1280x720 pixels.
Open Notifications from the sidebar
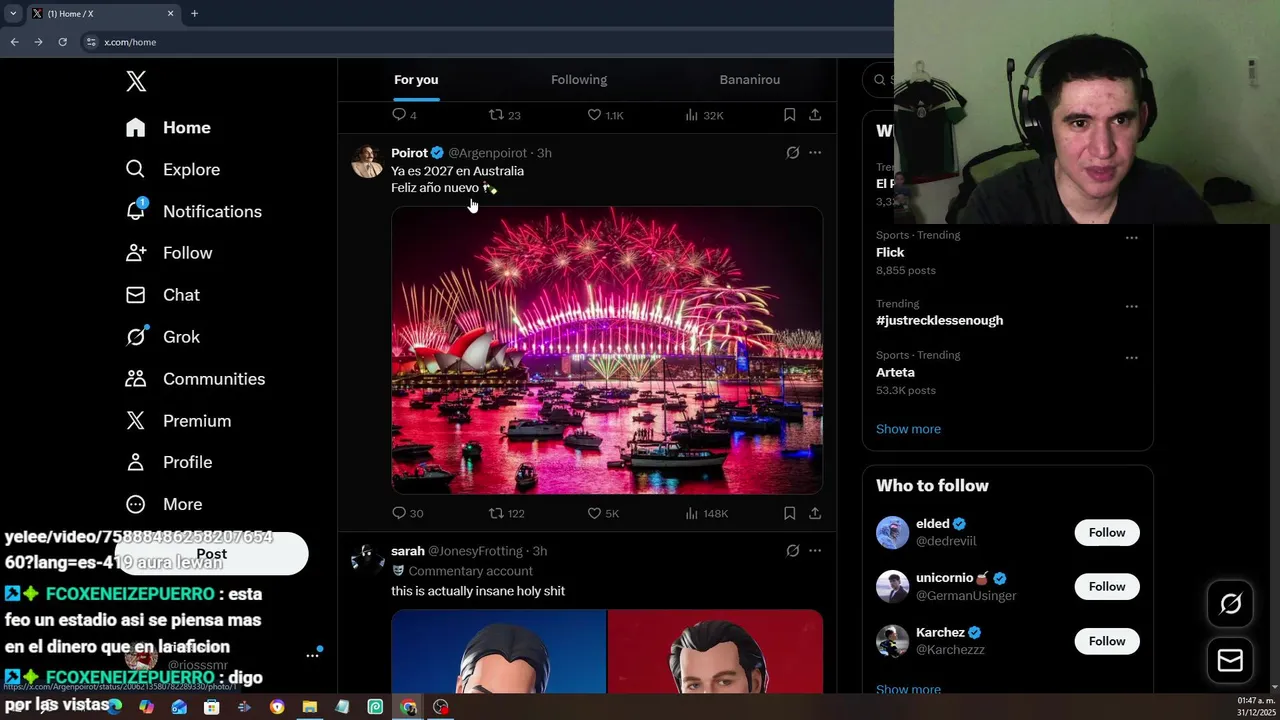(x=193, y=212)
